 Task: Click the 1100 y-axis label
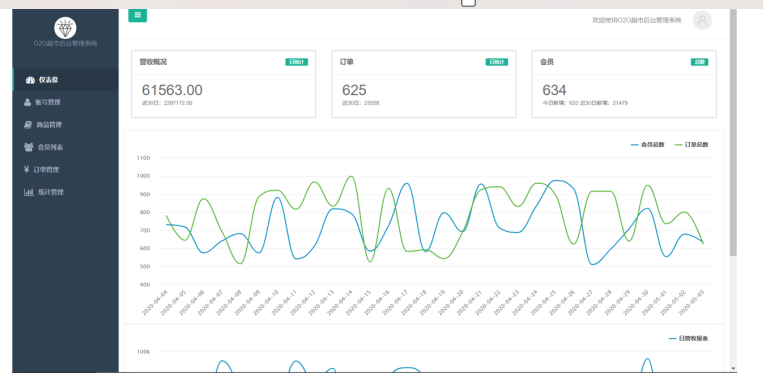[143, 158]
